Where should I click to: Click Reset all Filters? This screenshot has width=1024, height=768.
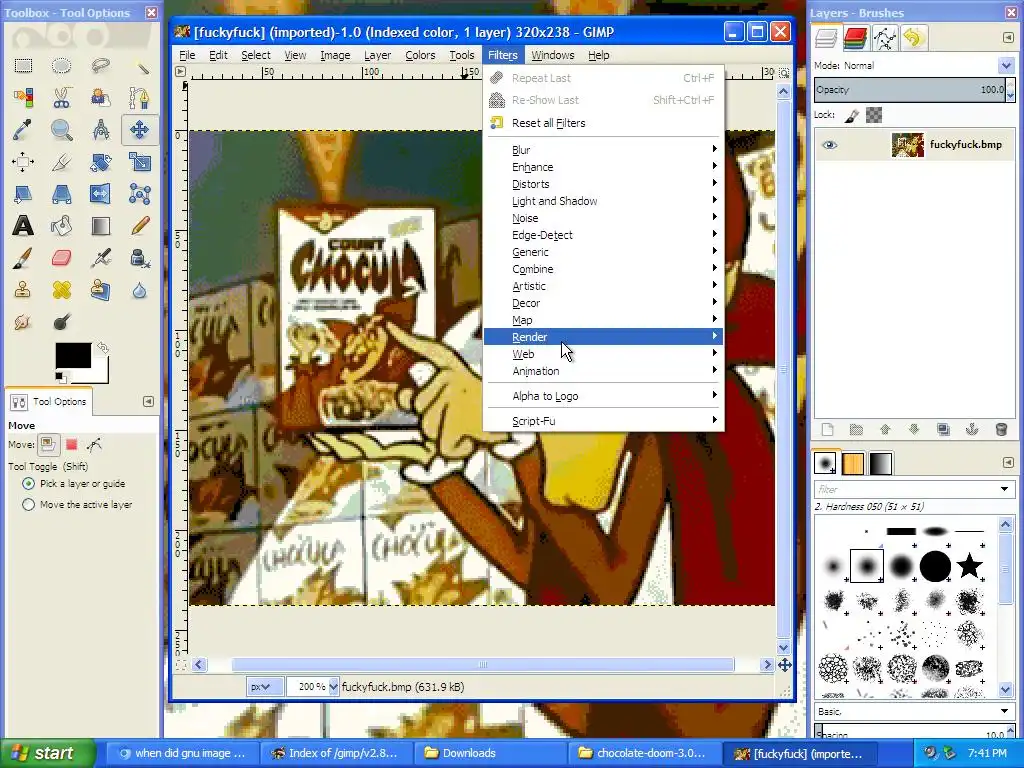(603, 123)
